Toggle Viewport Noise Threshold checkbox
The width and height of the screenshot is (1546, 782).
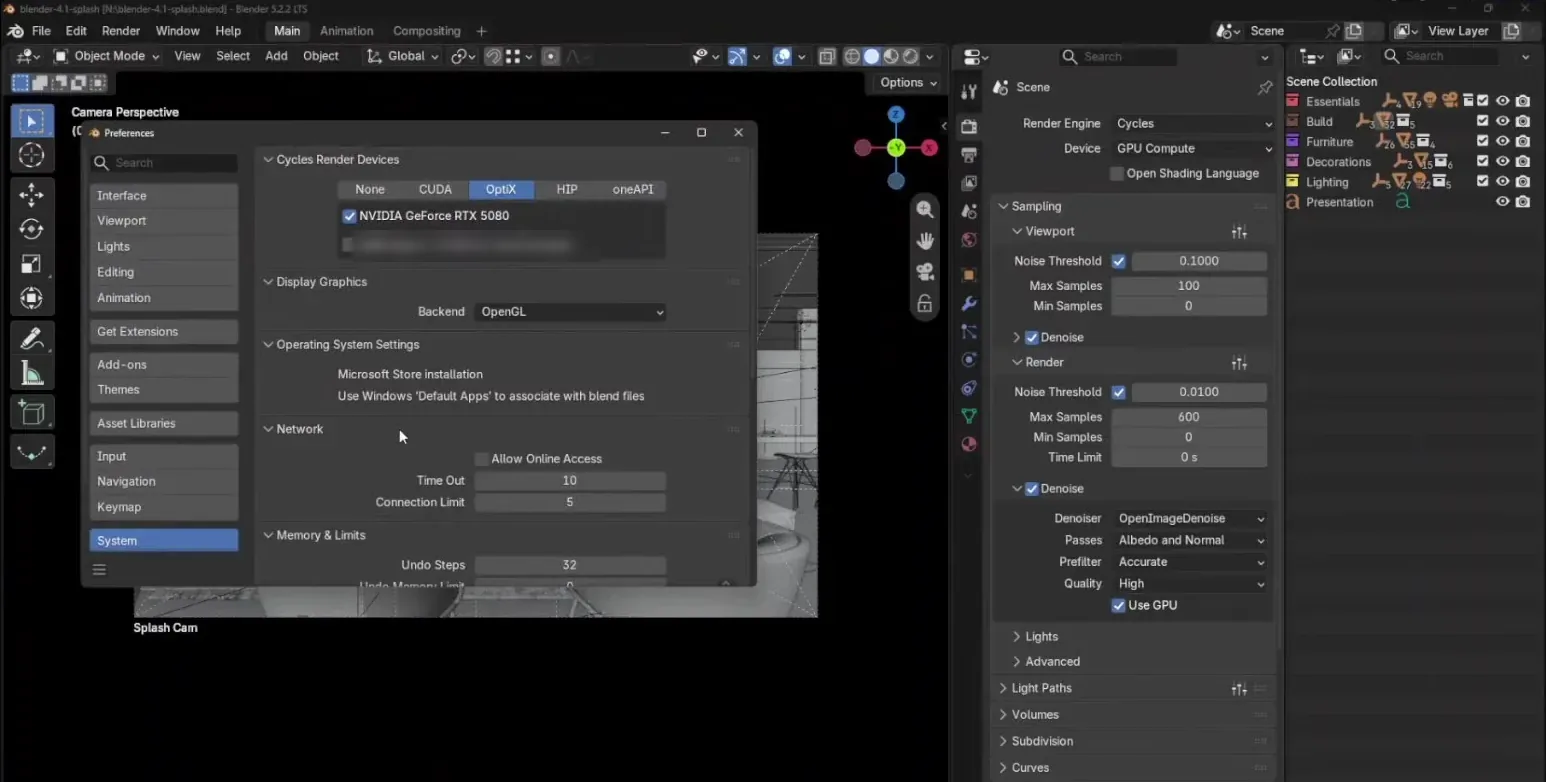click(x=1118, y=261)
